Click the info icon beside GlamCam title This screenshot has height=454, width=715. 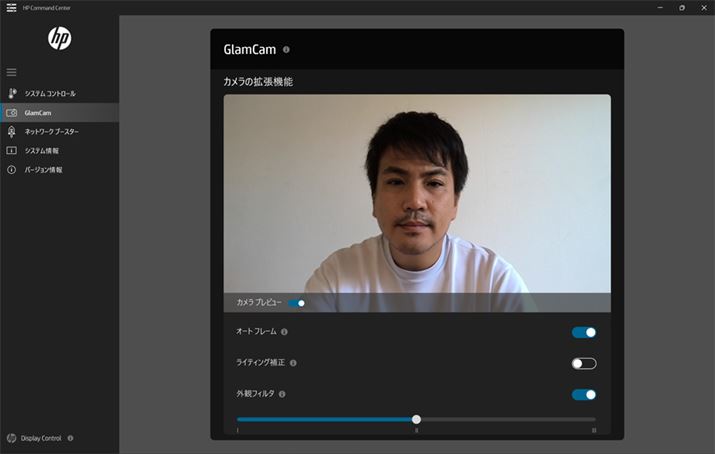point(287,49)
